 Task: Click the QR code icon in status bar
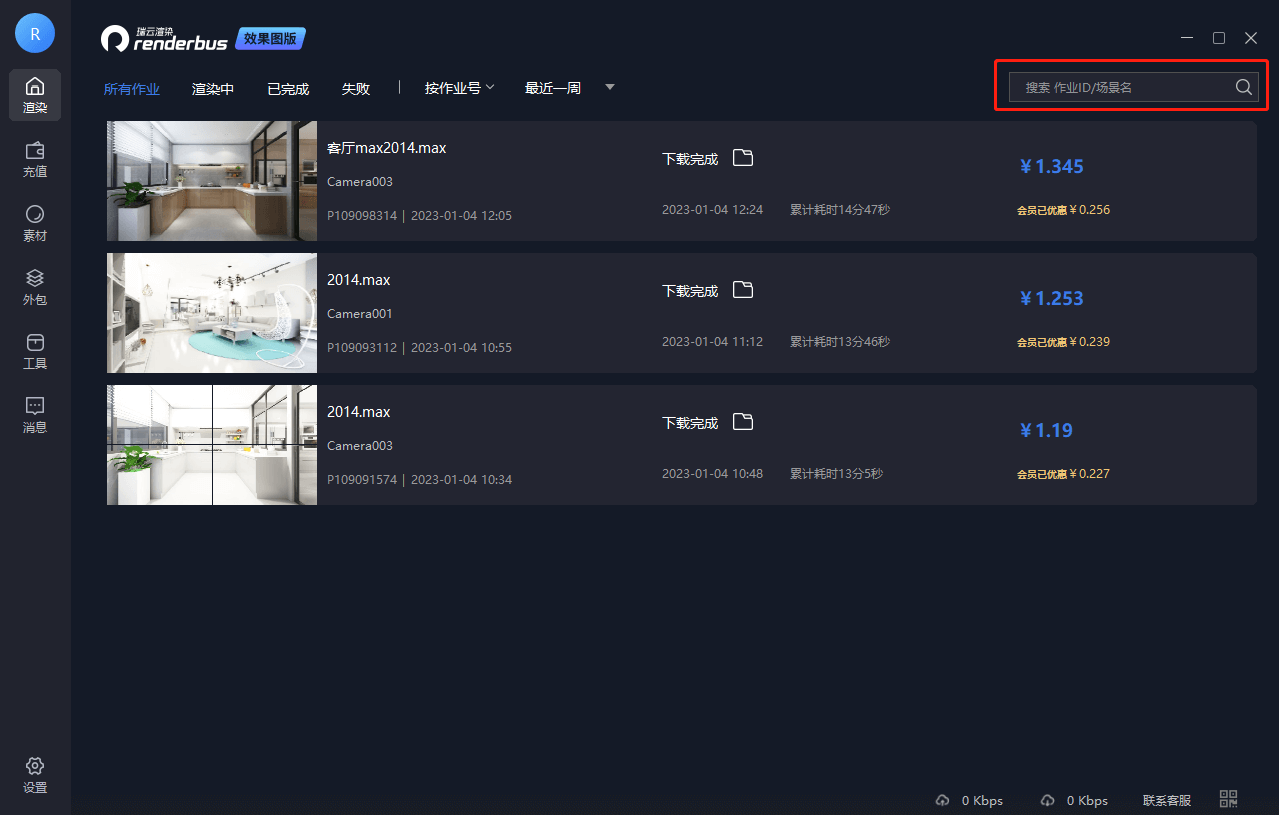click(x=1229, y=799)
